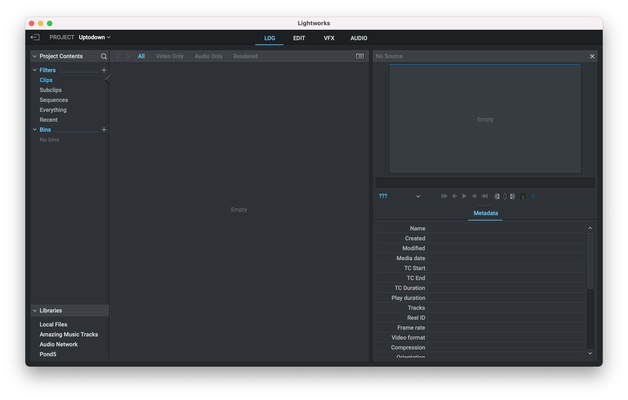Click the blue icon after headphones
The image size is (628, 400).
[x=533, y=197]
